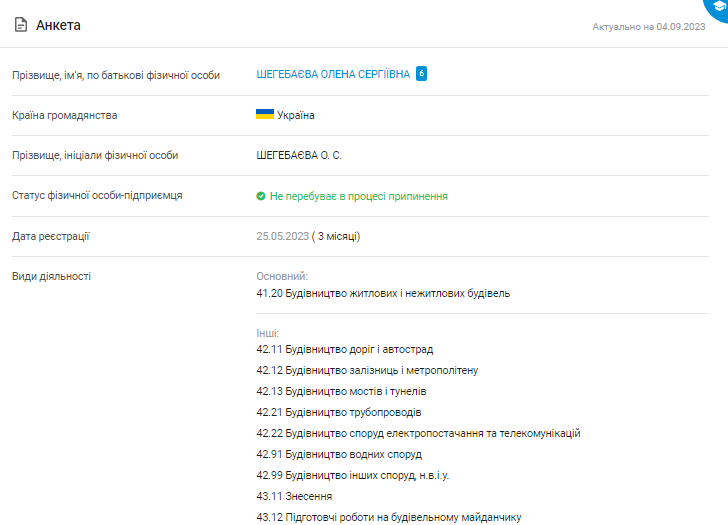The height and width of the screenshot is (525, 728).
Task: Click activity 42.13 Будівництво мостів і тунелів
Action: click(341, 391)
